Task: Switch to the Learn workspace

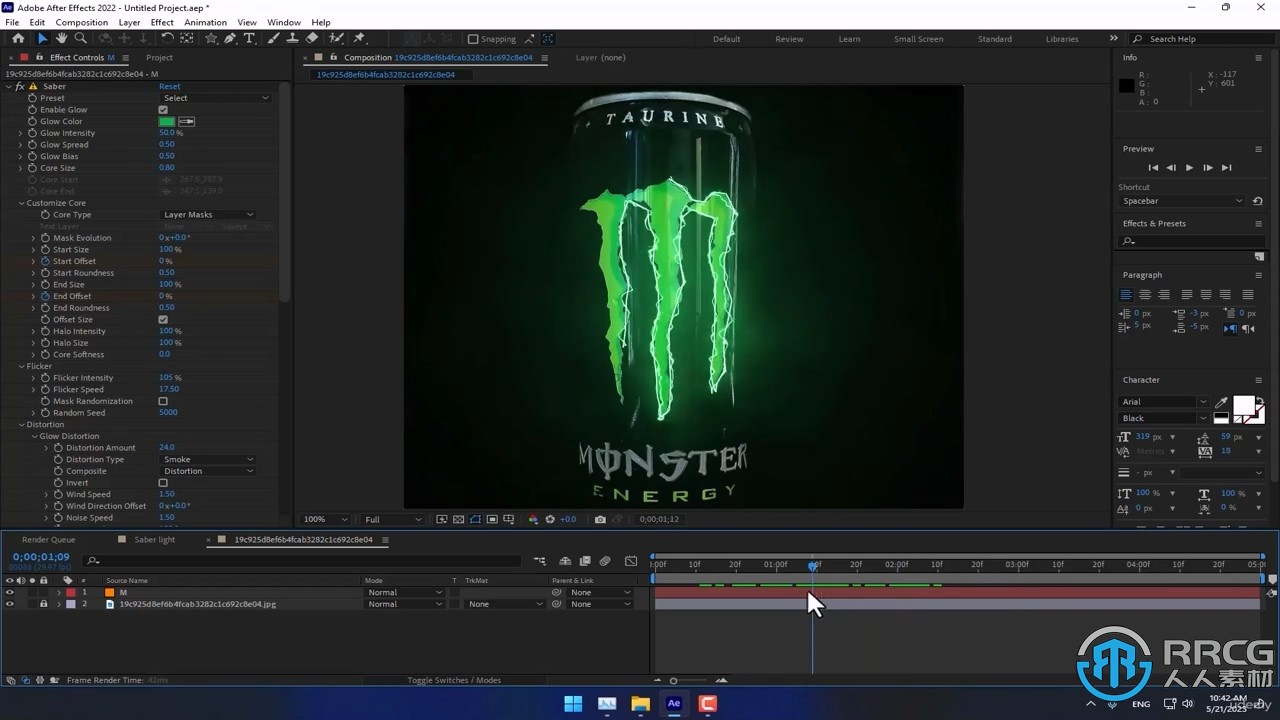Action: coord(849,39)
